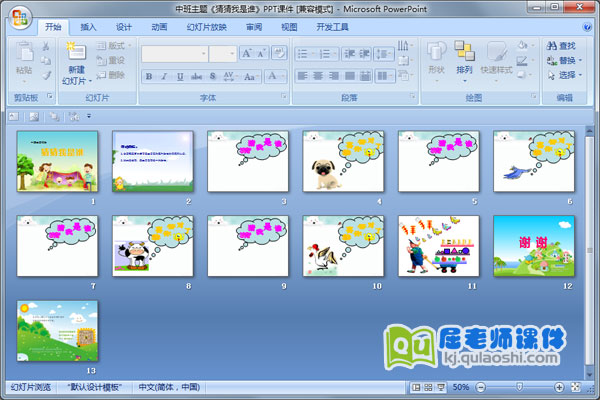
Task: Start slide show from status bar button
Action: [x=441, y=387]
